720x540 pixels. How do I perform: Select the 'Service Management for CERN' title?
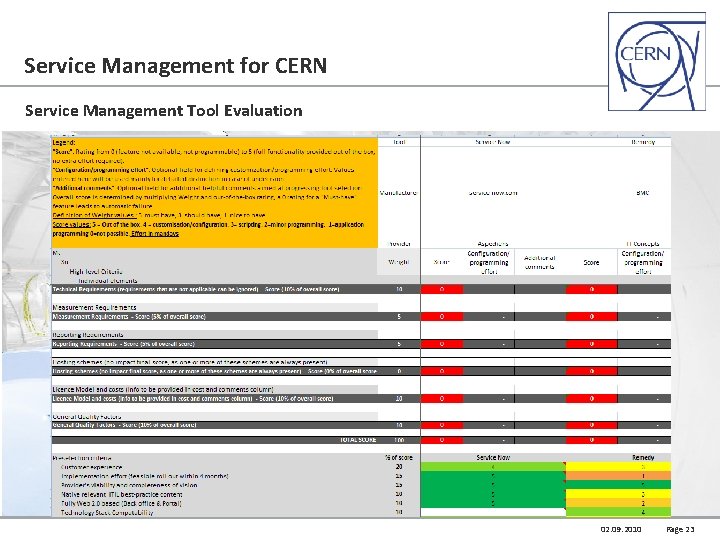point(175,66)
